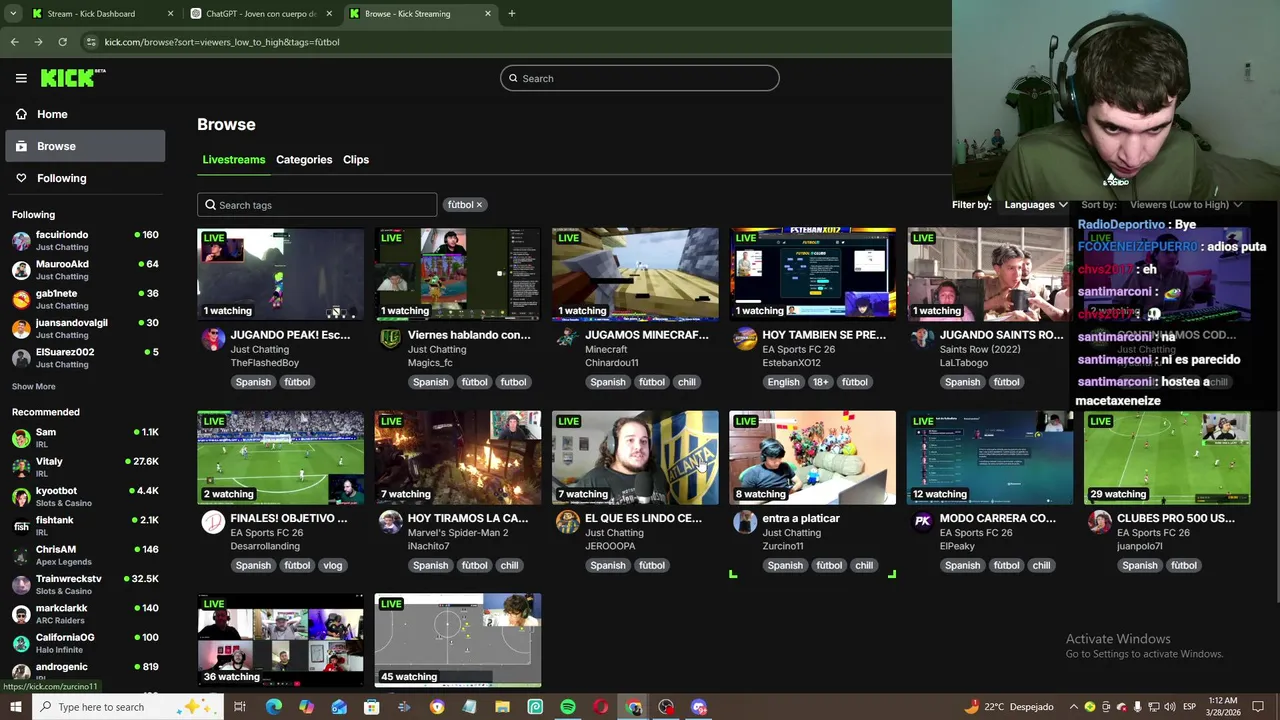Open ElSuarez002's followed channel
1280x720 pixels.
click(85, 358)
